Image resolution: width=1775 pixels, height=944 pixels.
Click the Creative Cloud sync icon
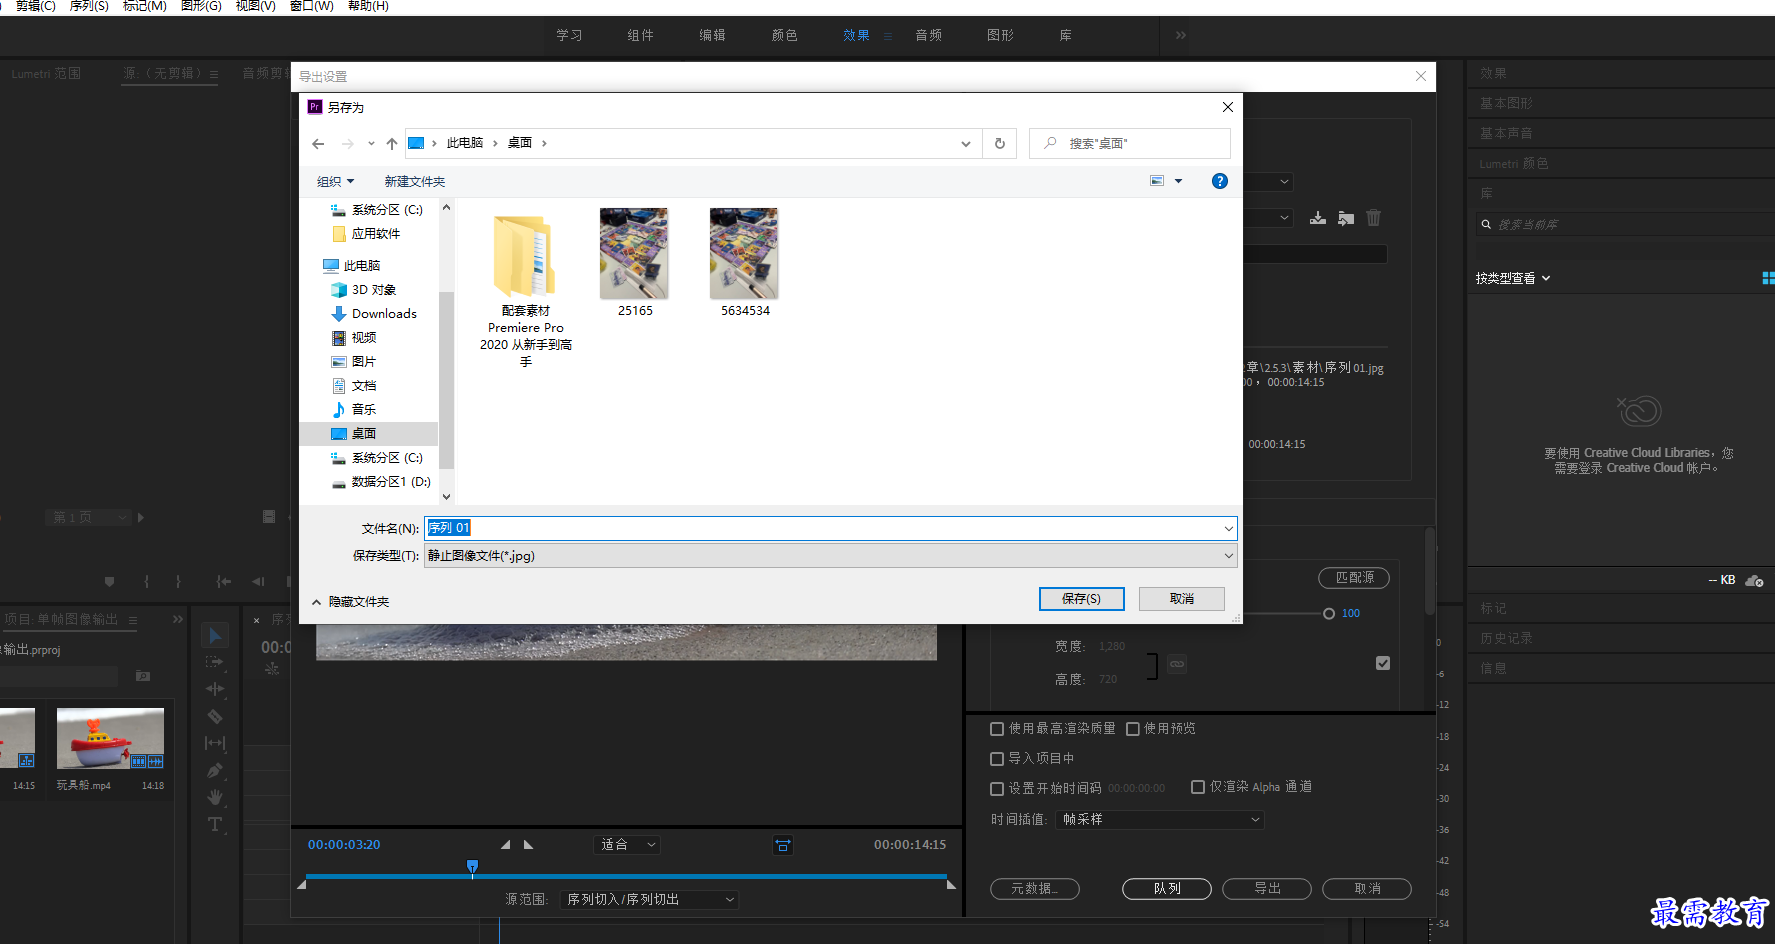pyautogui.click(x=1755, y=580)
